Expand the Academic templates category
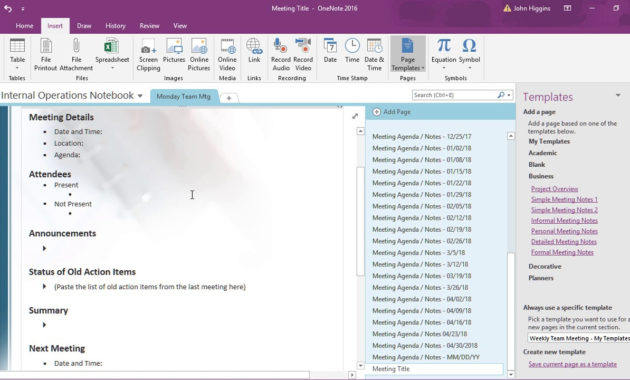 click(542, 153)
